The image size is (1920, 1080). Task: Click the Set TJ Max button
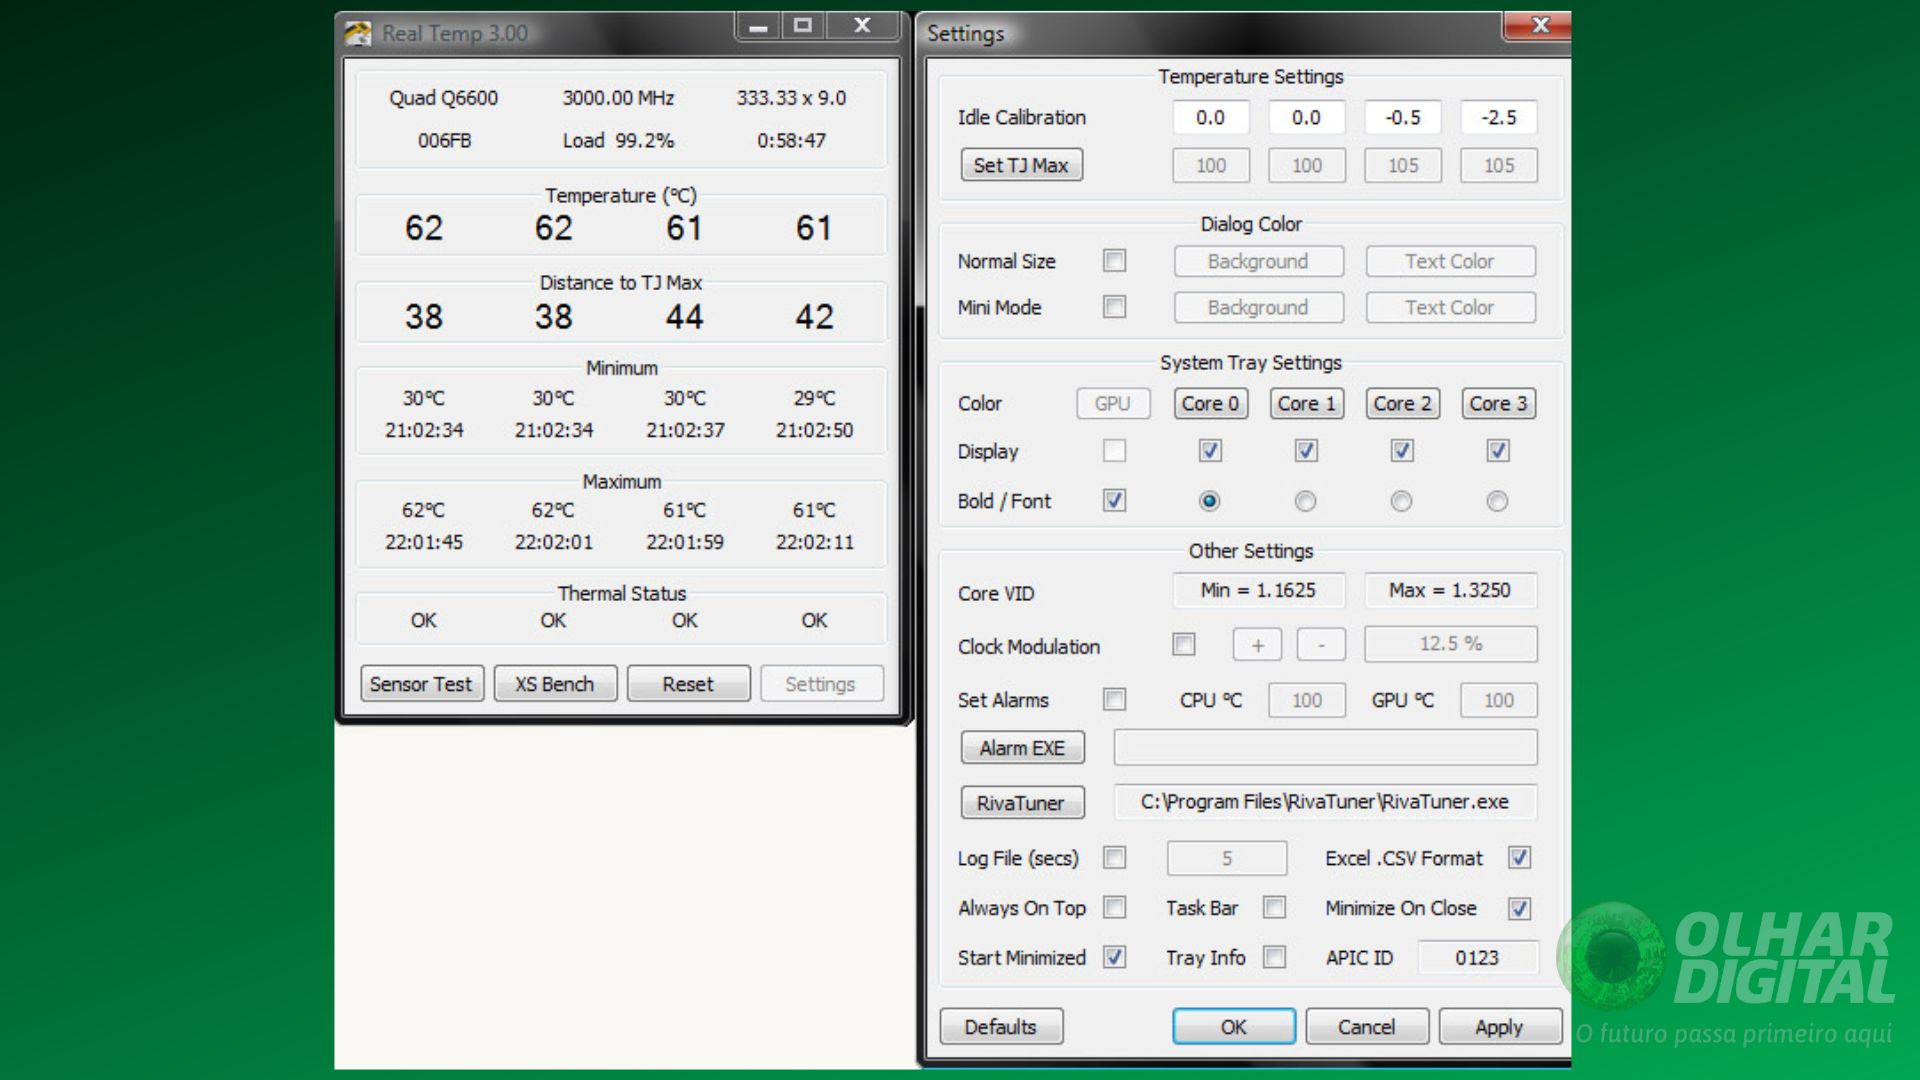click(x=1020, y=164)
